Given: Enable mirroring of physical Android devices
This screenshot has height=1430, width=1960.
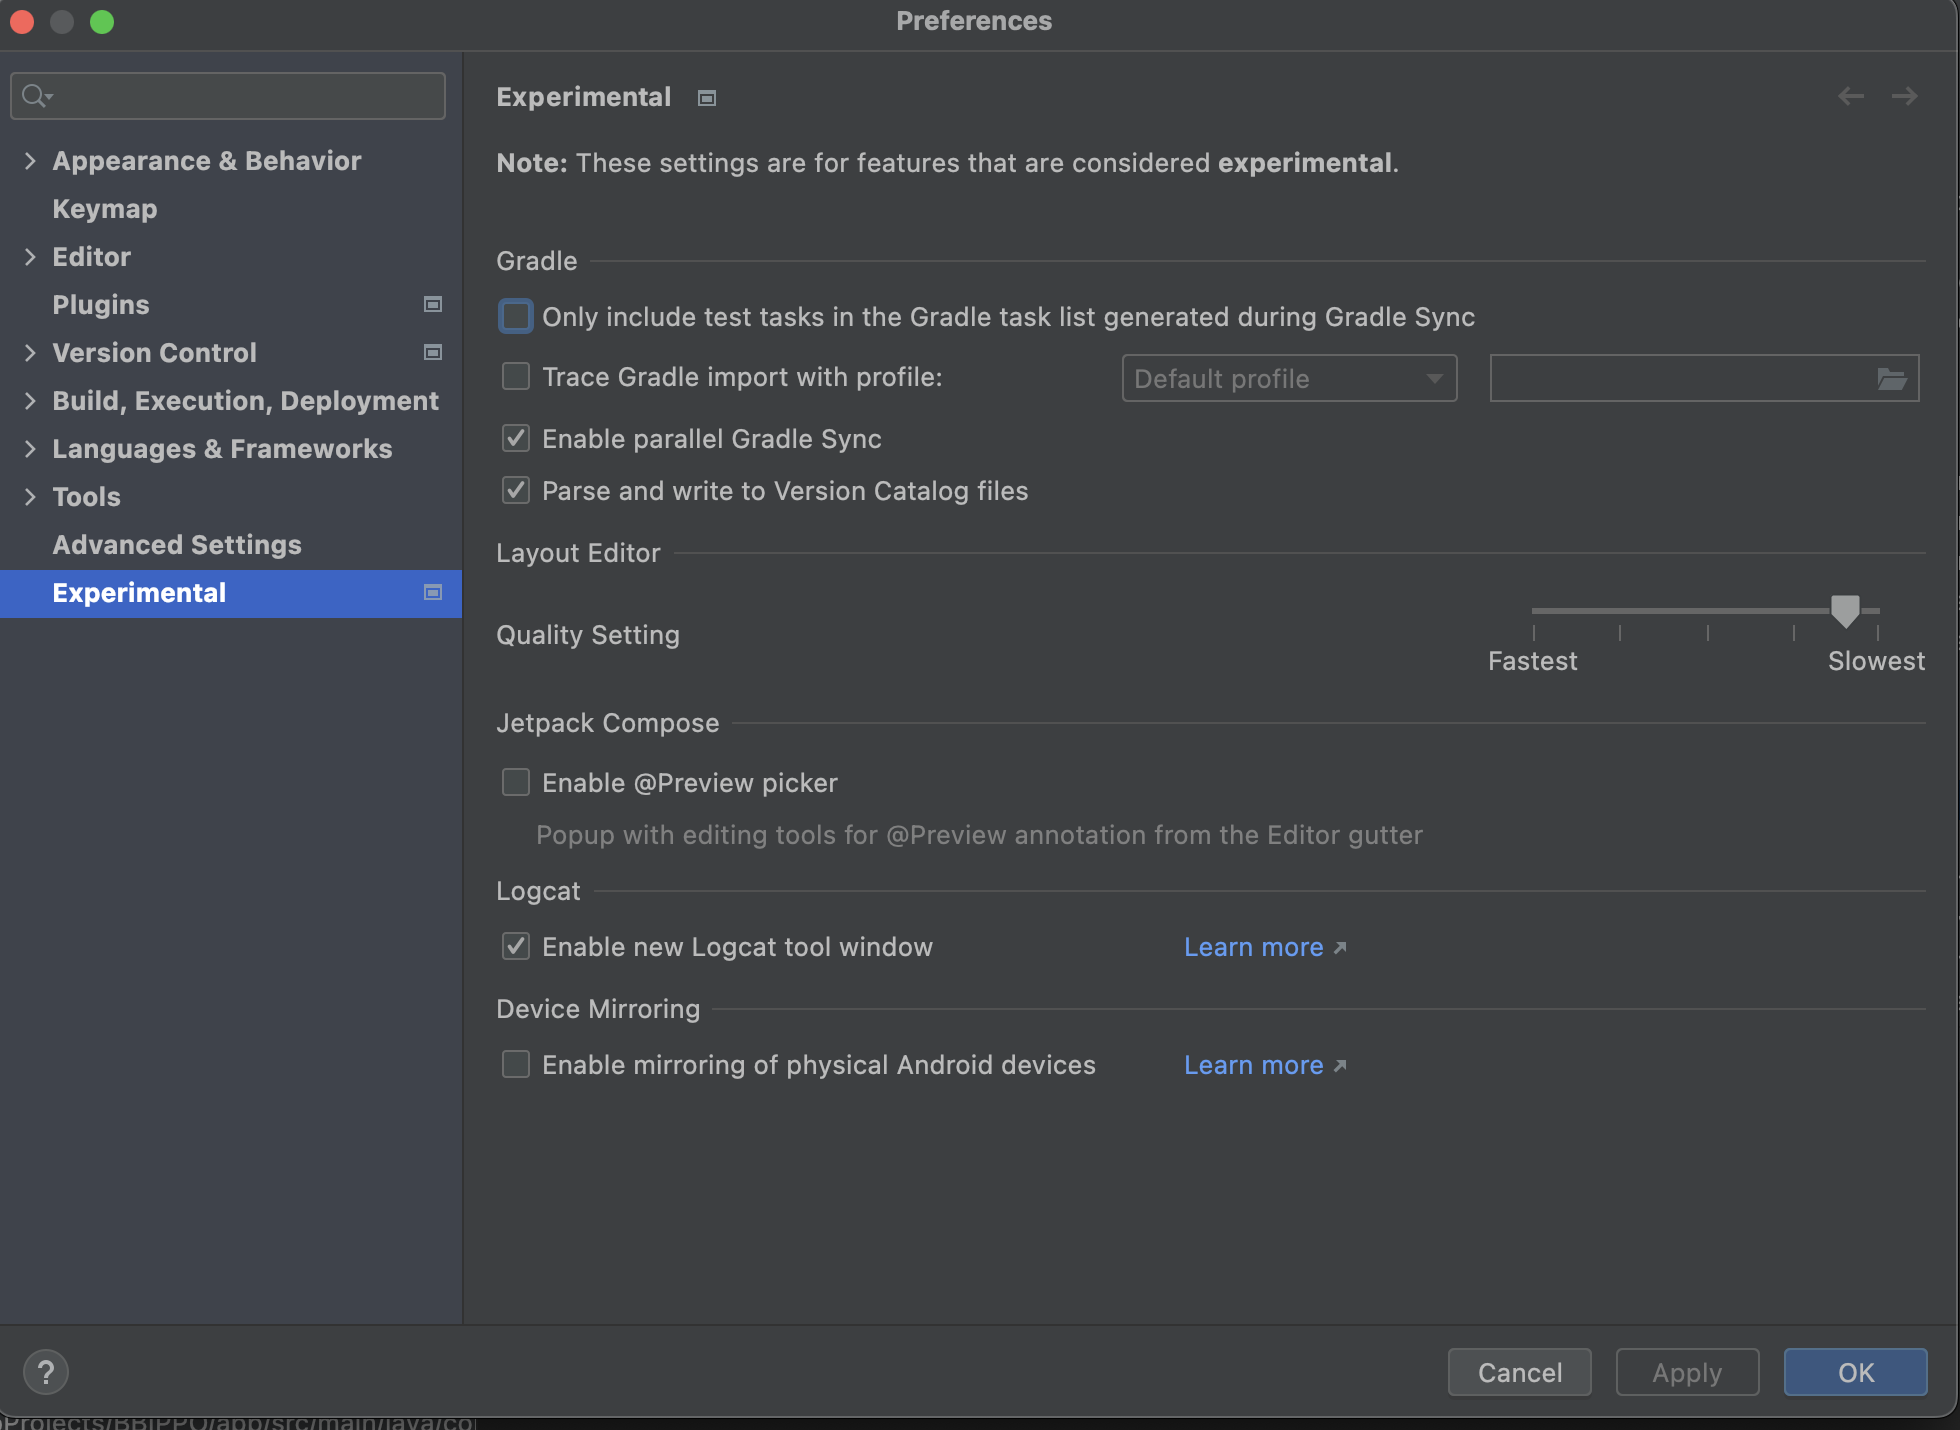Looking at the screenshot, I should pyautogui.click(x=516, y=1064).
